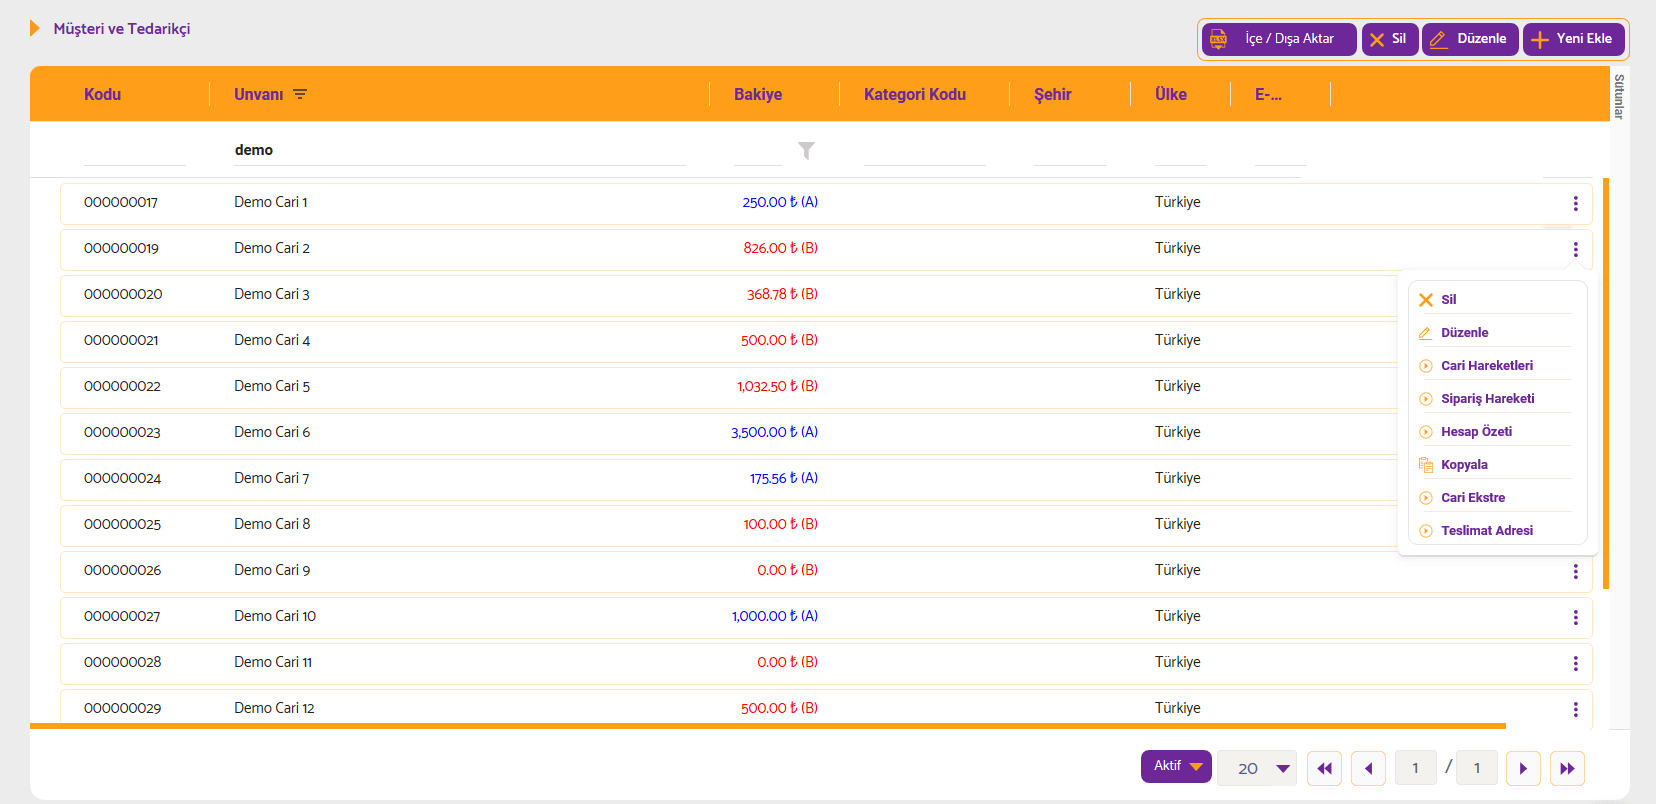Click code 000000028
The image size is (1656, 804).
(x=122, y=662)
